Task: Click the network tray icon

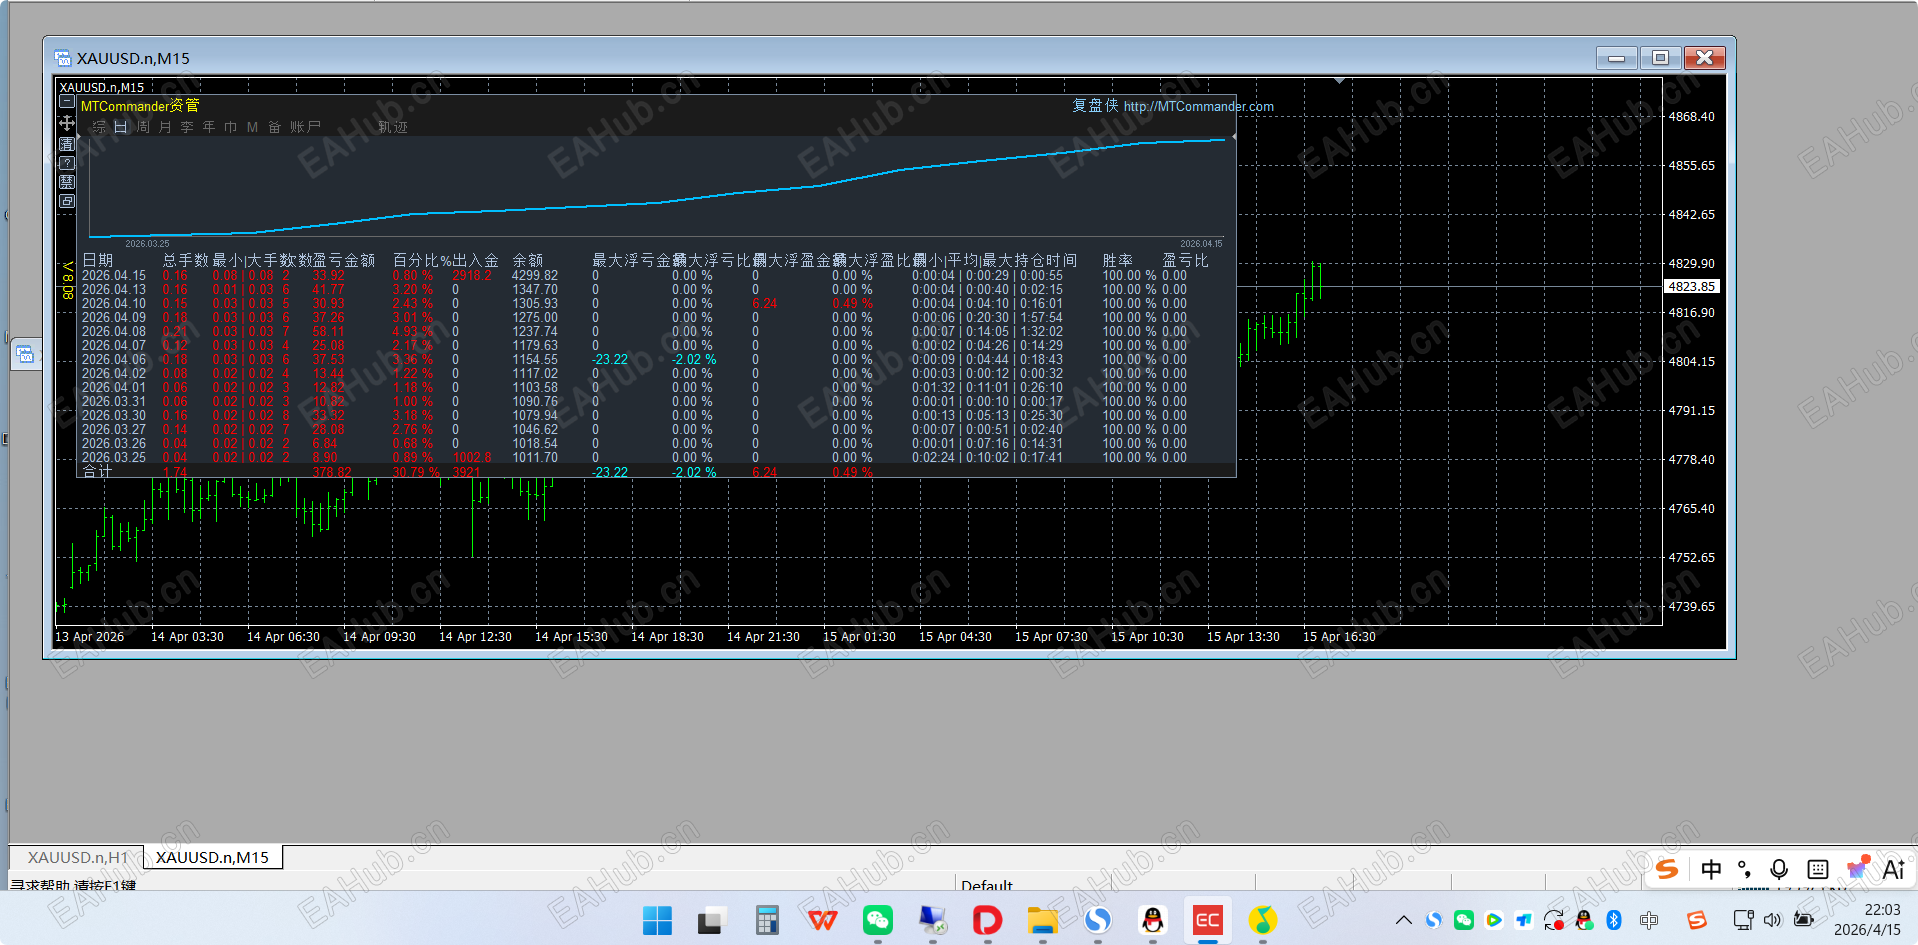Action: (1743, 920)
